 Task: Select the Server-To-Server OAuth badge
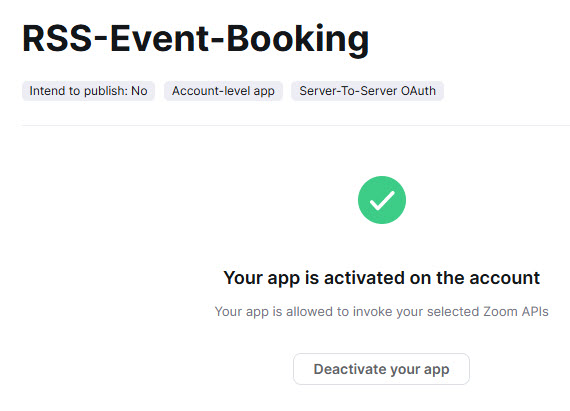(x=367, y=91)
